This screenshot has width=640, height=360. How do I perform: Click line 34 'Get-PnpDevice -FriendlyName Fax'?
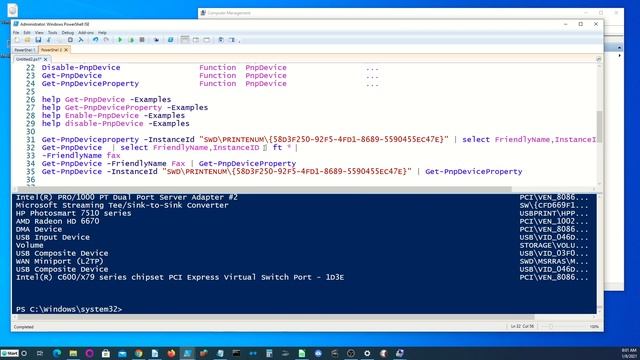[x=113, y=164]
